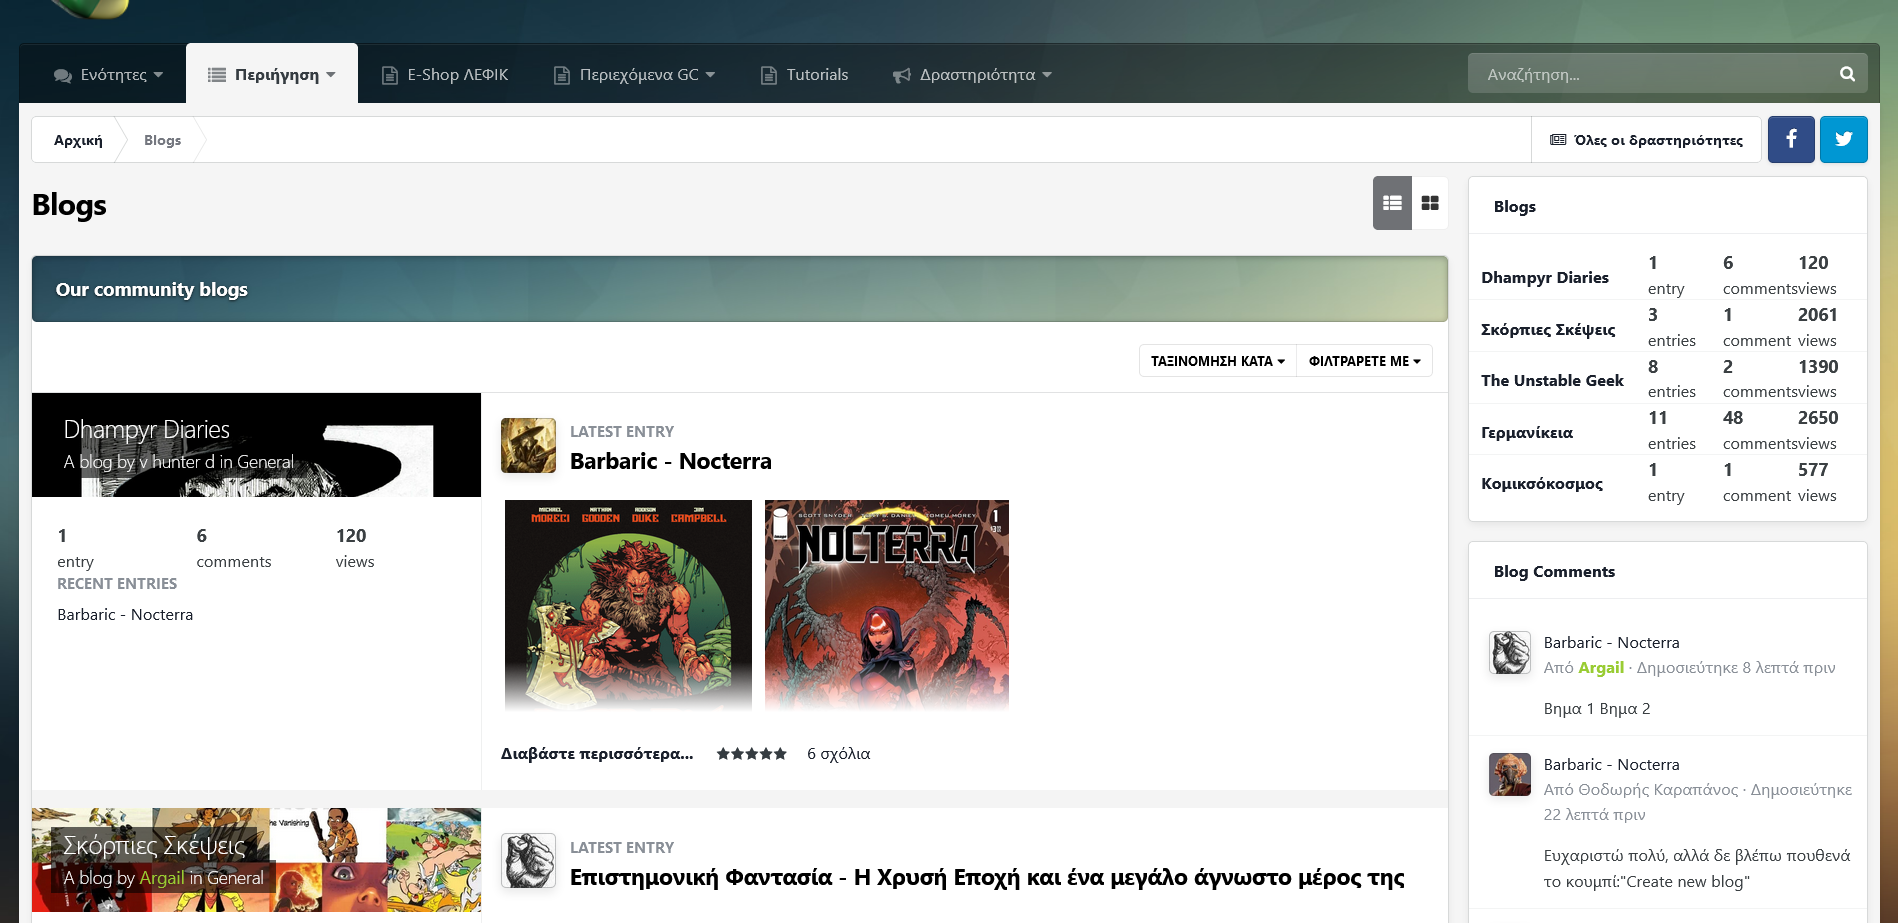Open Dhampyr Diaries in Blogs sidebar
Image resolution: width=1898 pixels, height=923 pixels.
click(1545, 277)
